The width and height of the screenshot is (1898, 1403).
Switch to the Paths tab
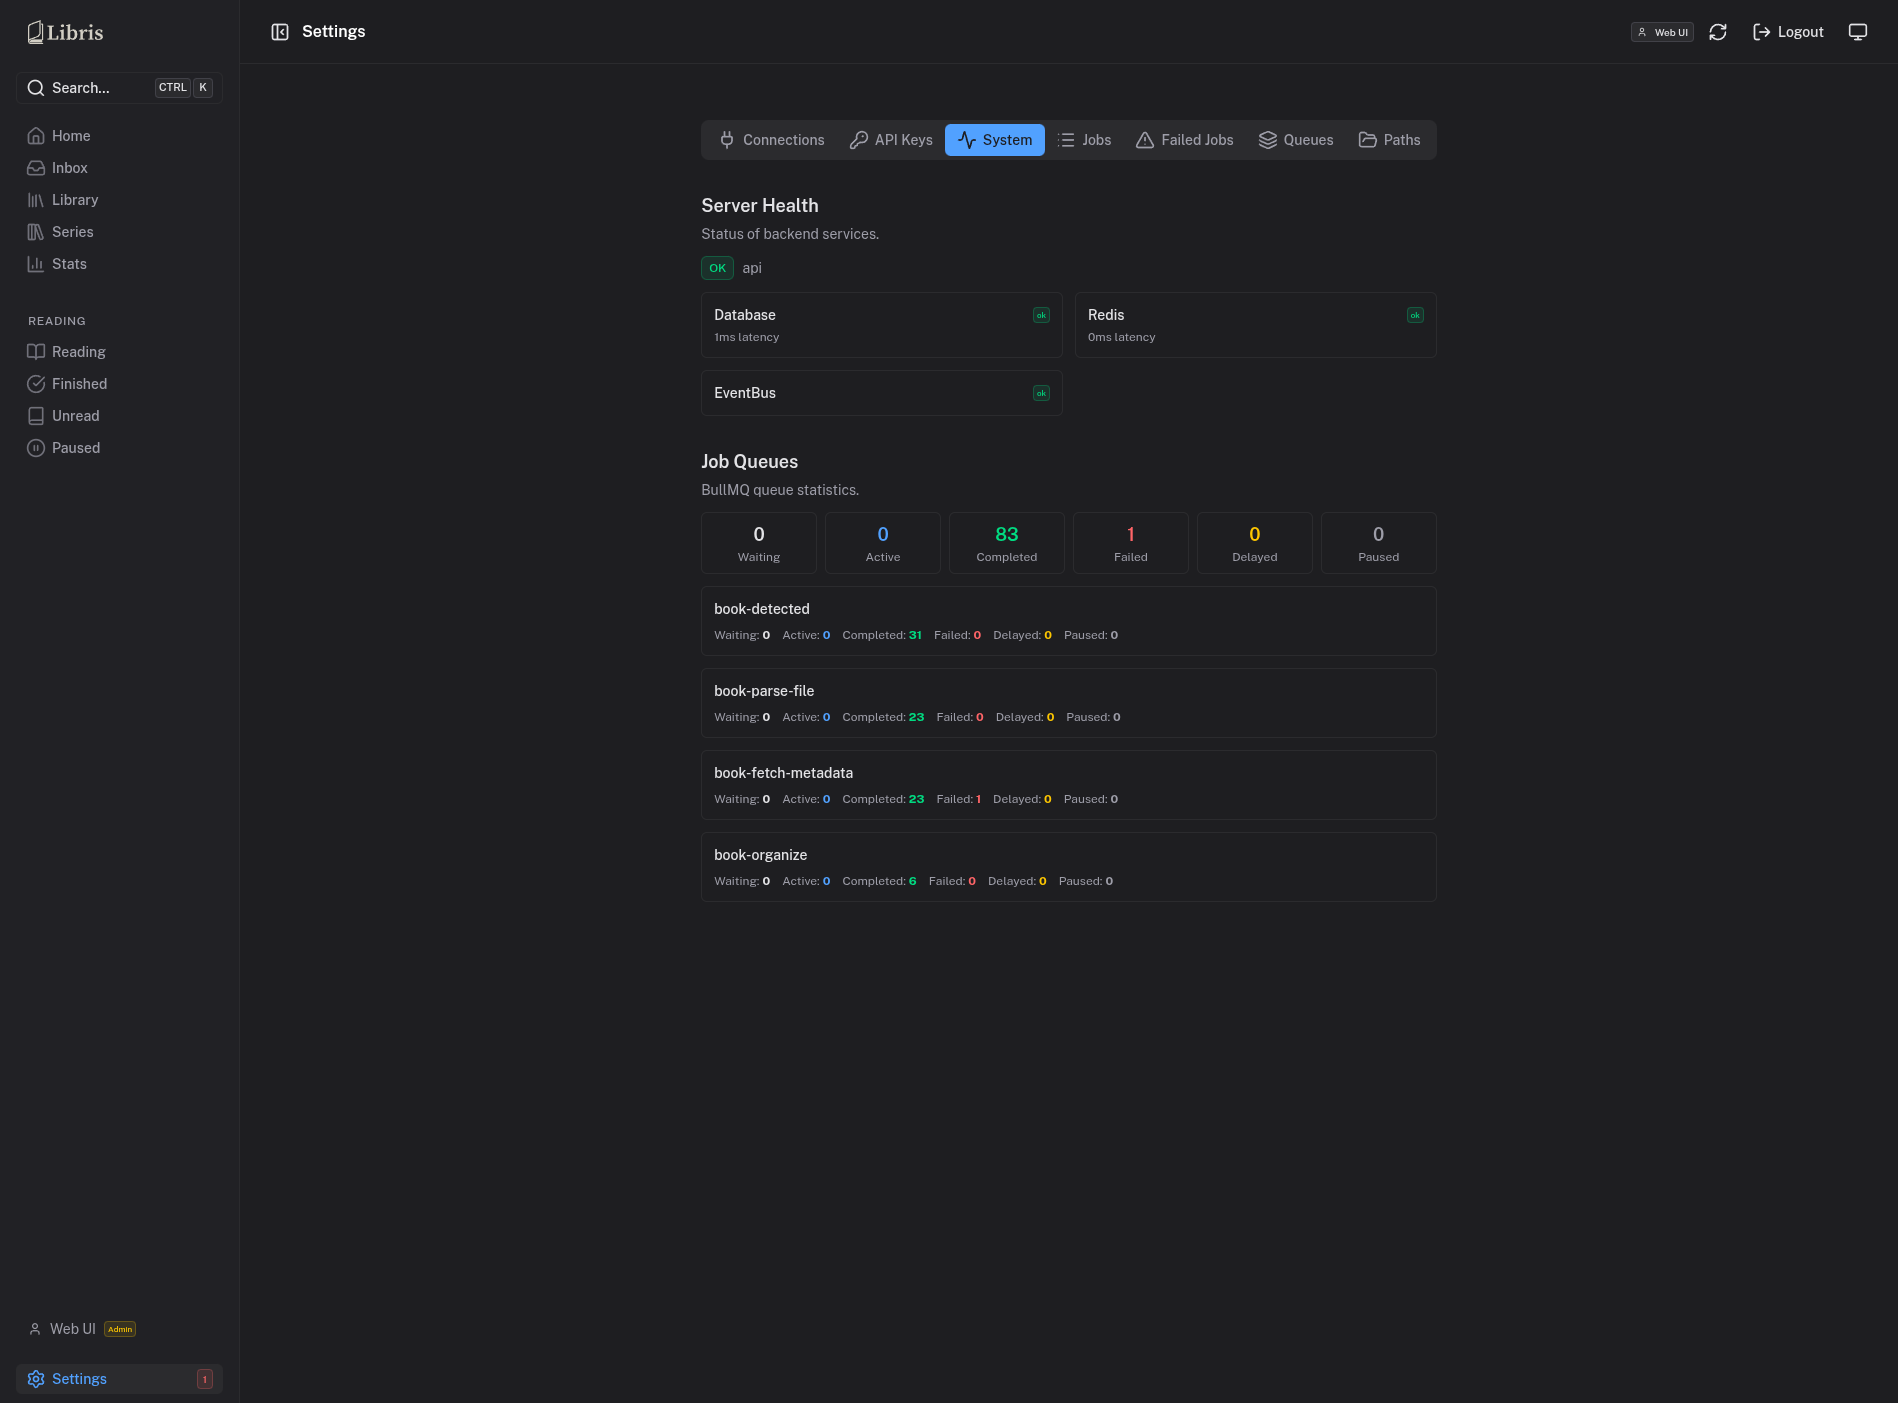[x=1389, y=140]
